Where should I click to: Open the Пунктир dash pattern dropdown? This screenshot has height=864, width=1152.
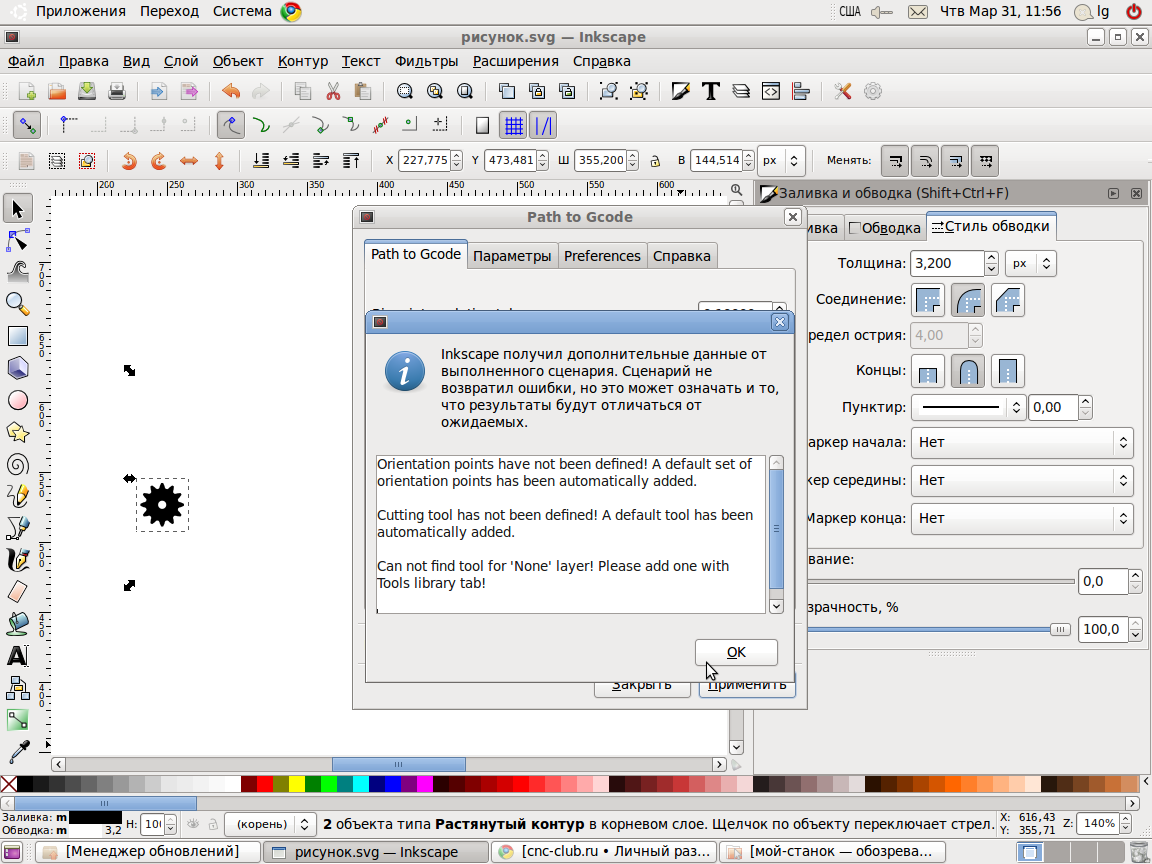point(968,407)
